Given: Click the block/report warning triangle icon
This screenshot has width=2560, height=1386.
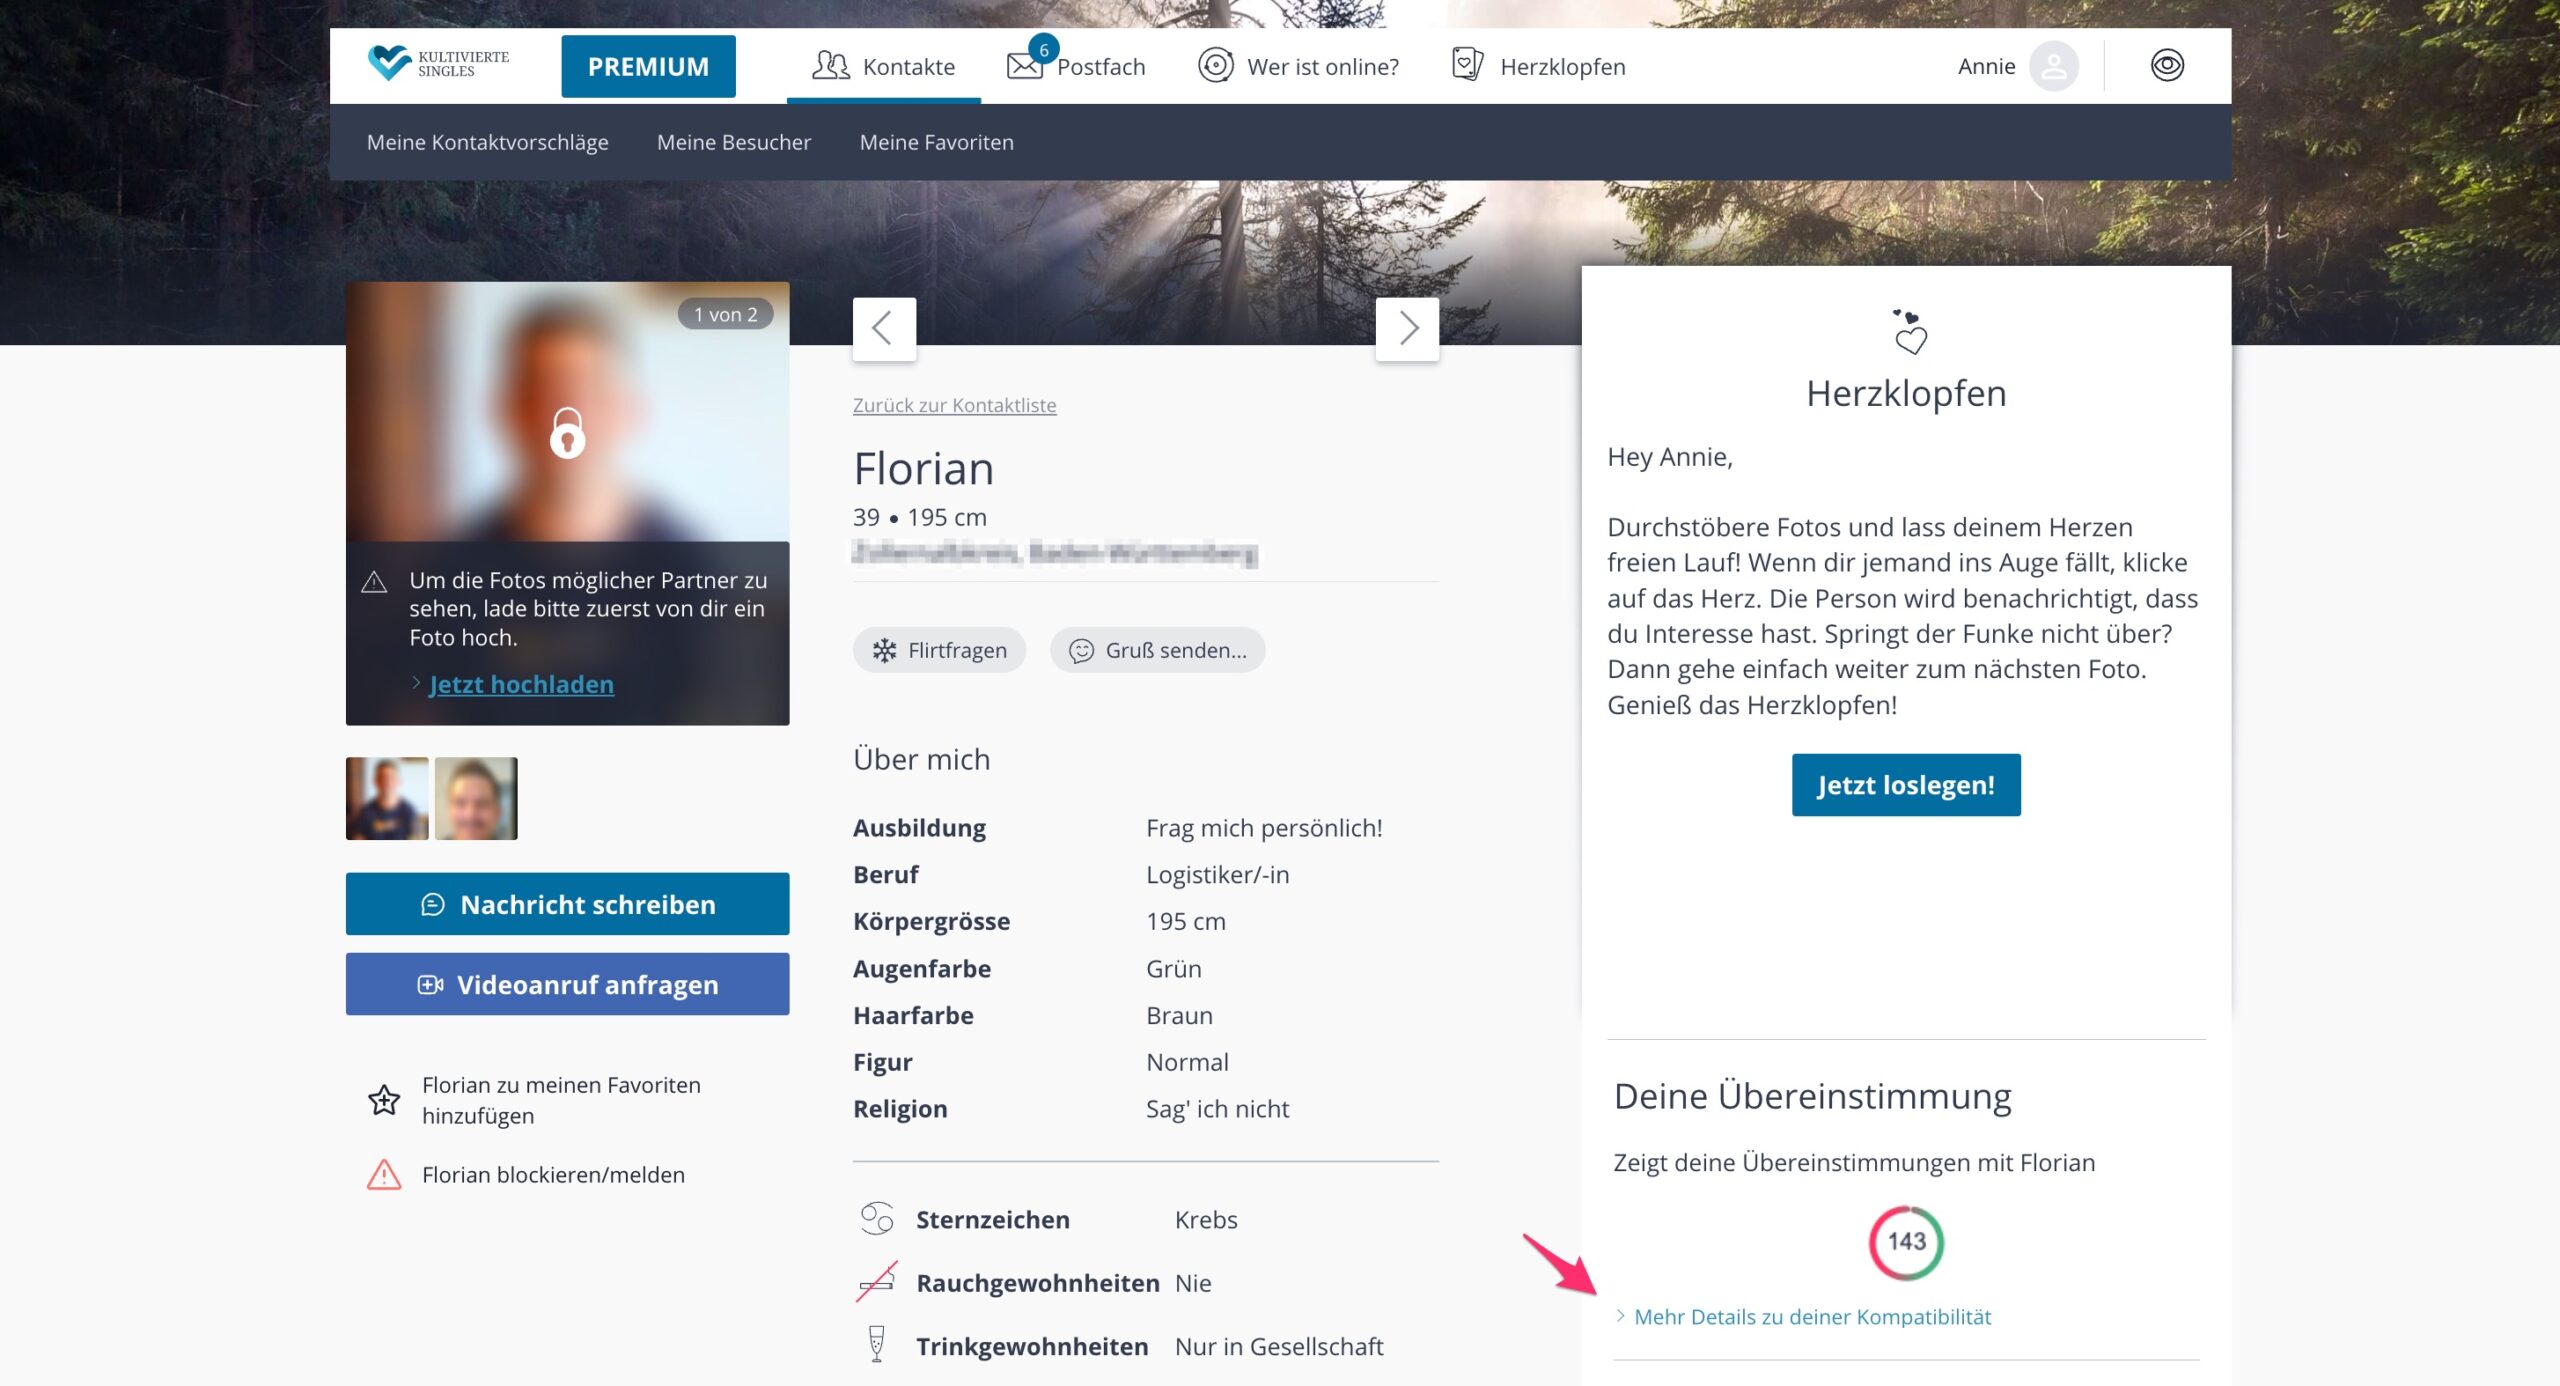Looking at the screenshot, I should (384, 1174).
